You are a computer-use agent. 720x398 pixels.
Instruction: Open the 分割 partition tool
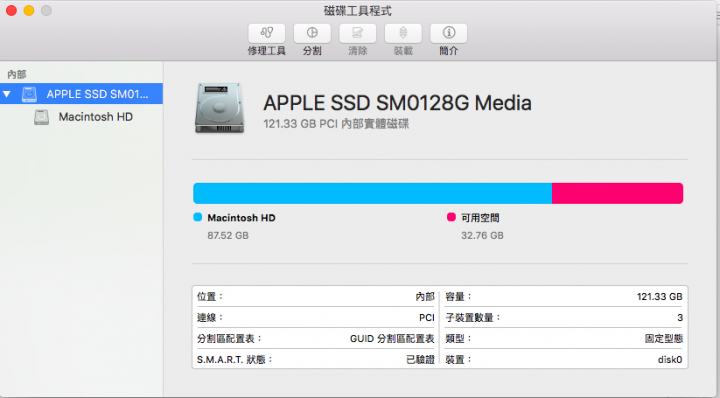click(312, 34)
